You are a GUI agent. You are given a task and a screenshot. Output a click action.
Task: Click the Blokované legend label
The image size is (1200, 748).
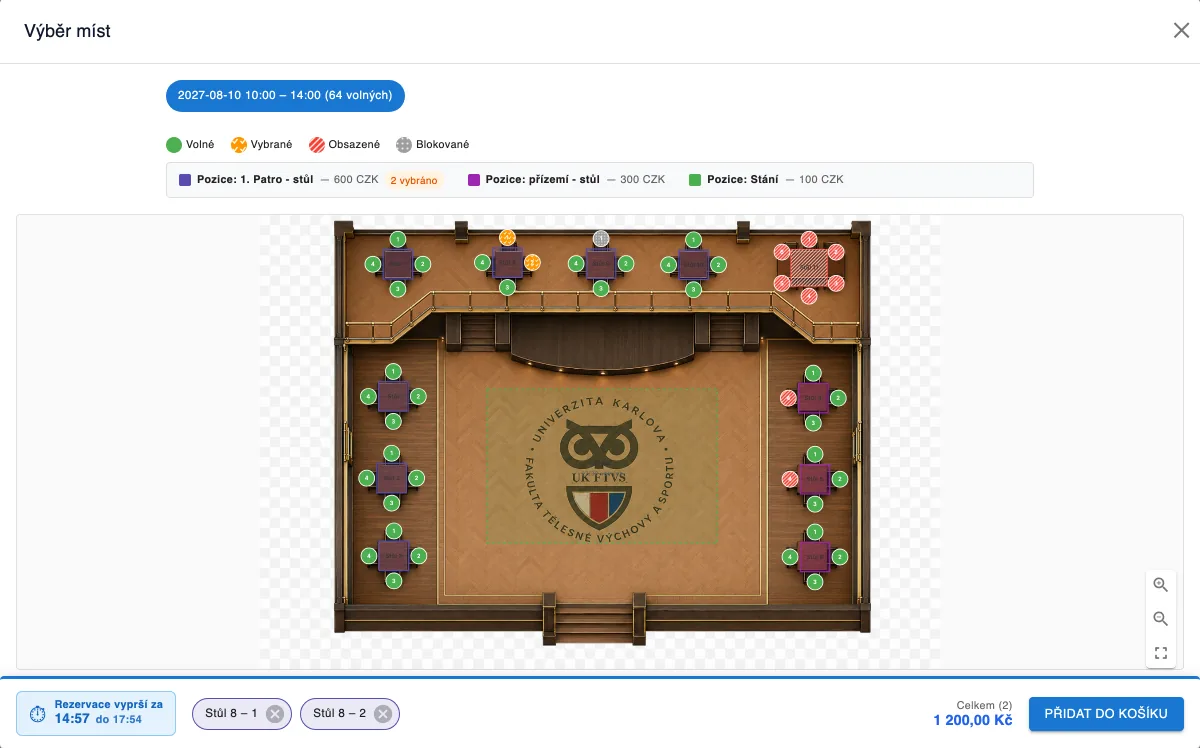click(443, 145)
